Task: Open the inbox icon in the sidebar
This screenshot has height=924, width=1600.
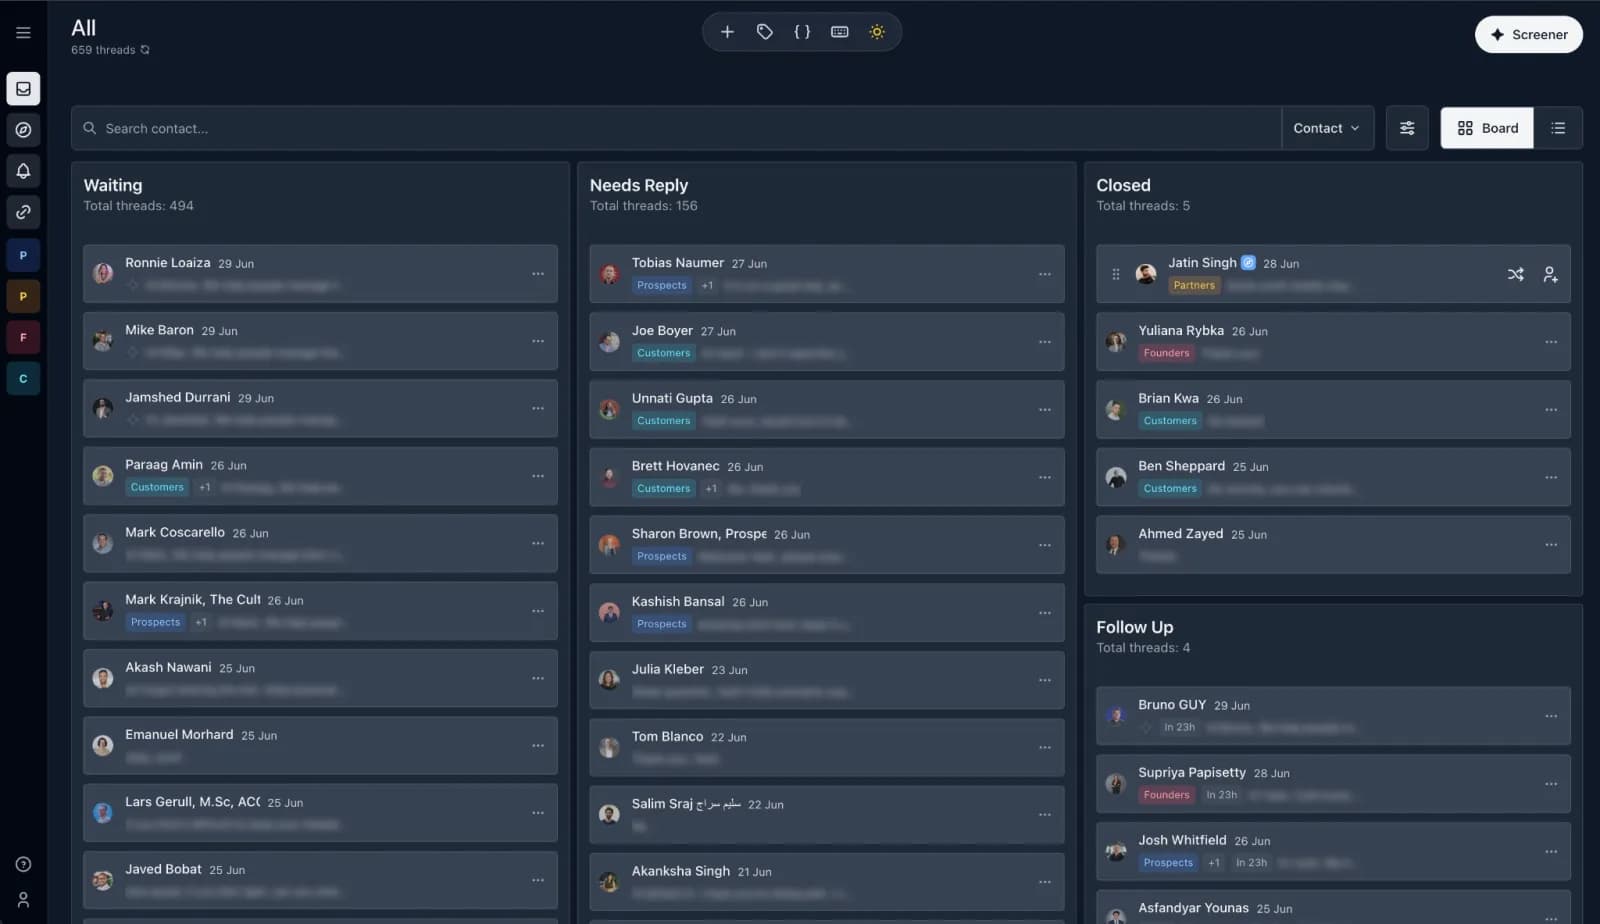Action: 23,89
